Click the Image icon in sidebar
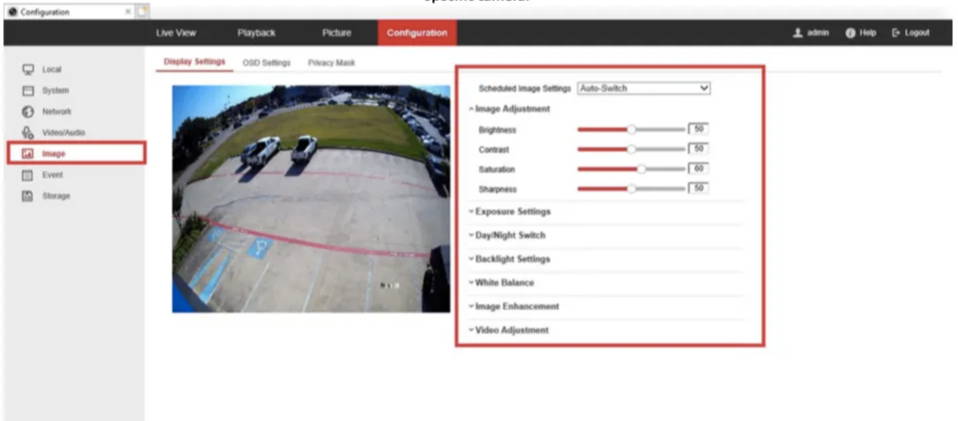The width and height of the screenshot is (958, 421). point(27,154)
